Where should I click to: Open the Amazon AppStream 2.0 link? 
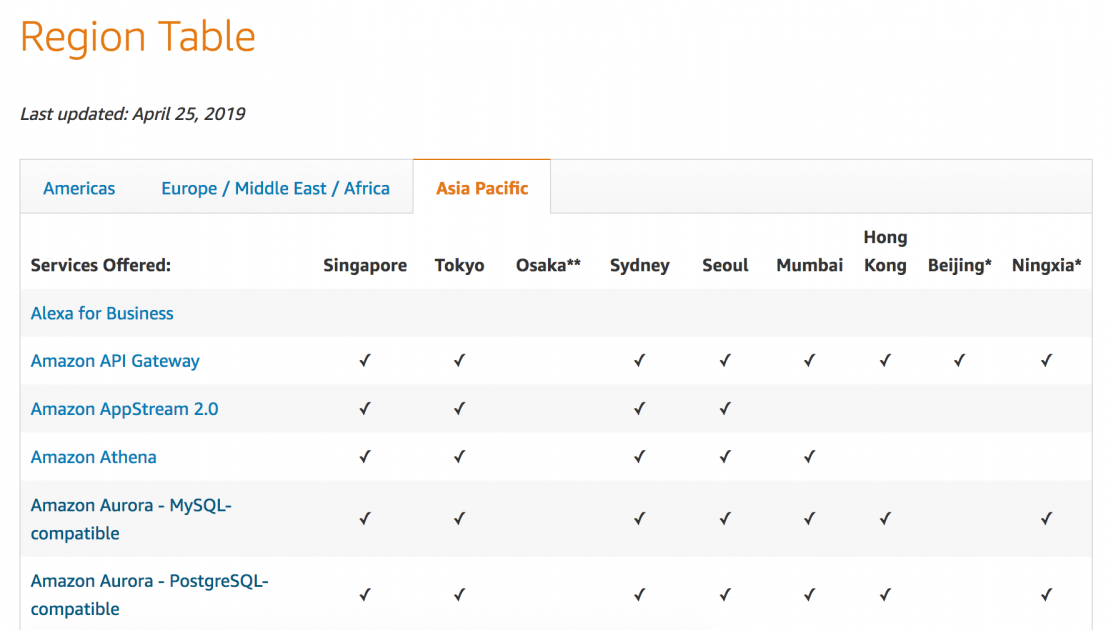tap(124, 409)
